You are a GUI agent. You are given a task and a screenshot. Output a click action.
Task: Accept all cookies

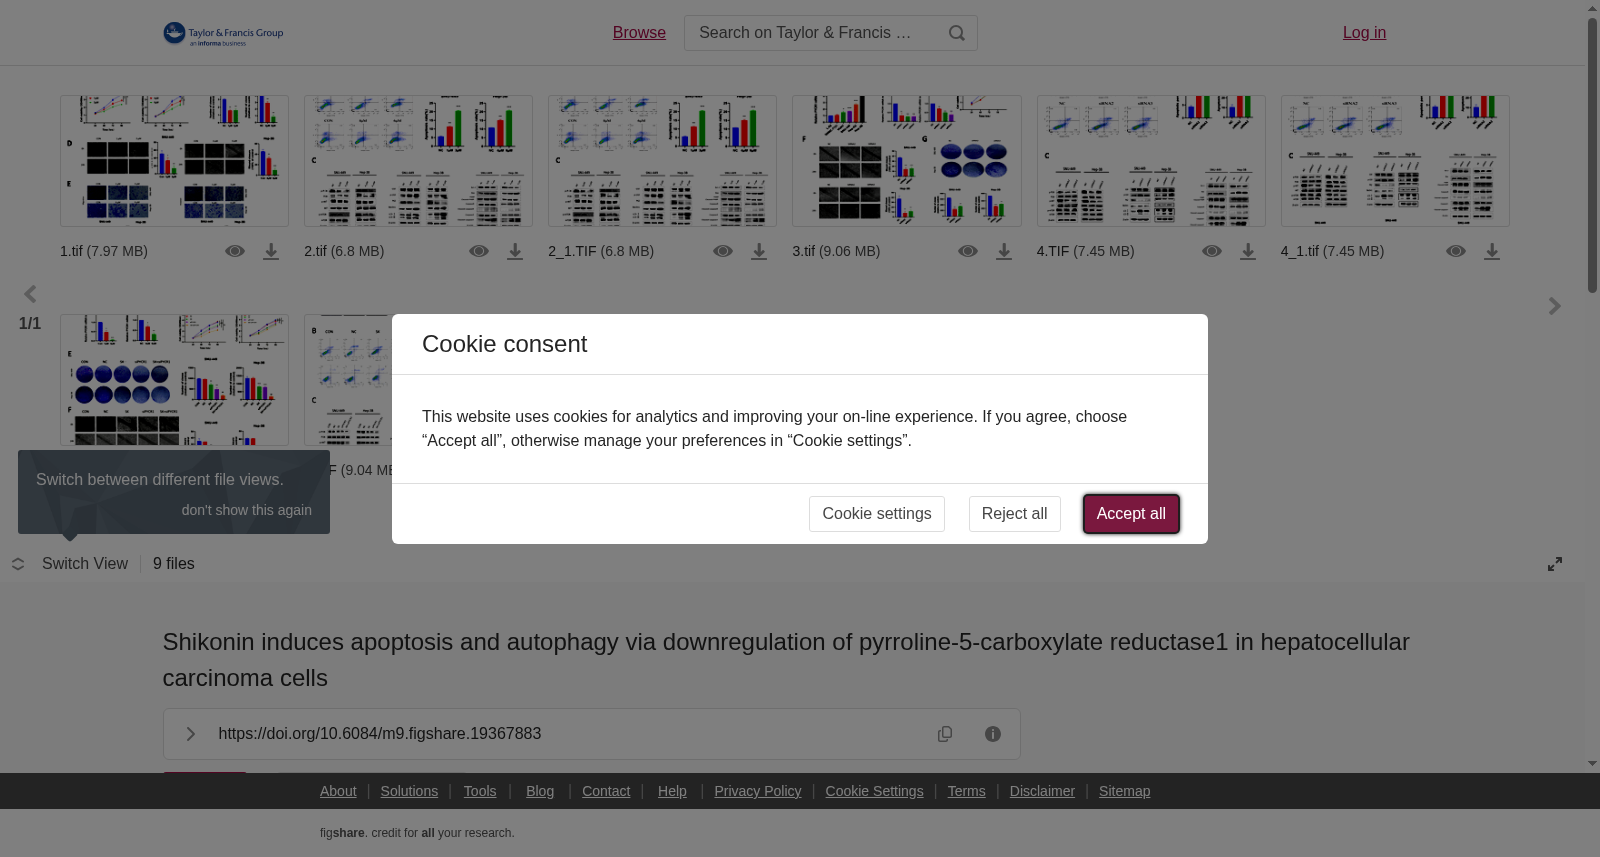point(1131,514)
